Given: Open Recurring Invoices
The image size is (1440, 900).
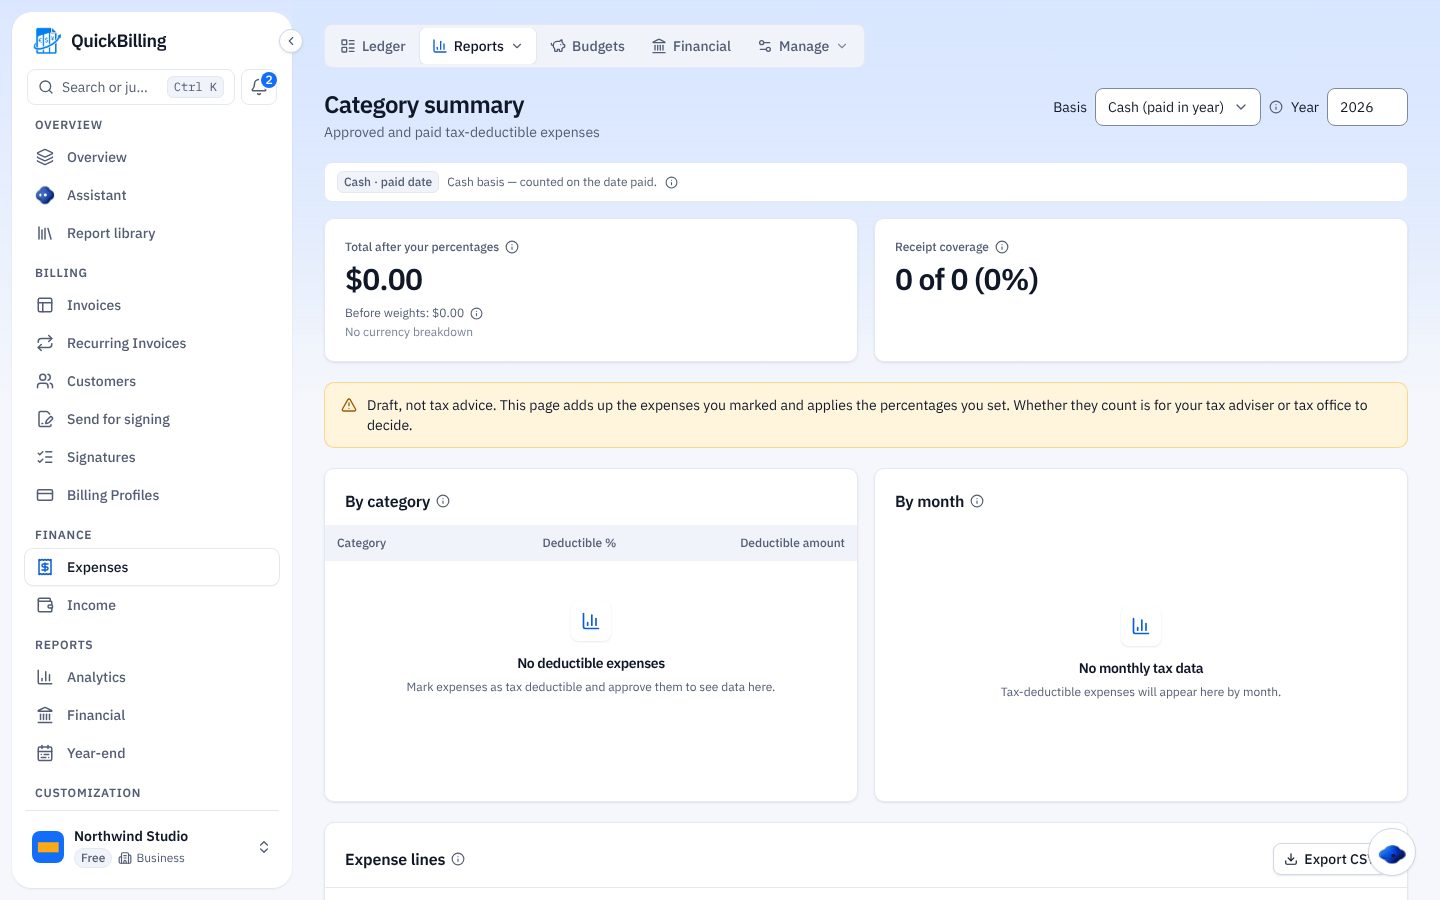Looking at the screenshot, I should click(152, 343).
